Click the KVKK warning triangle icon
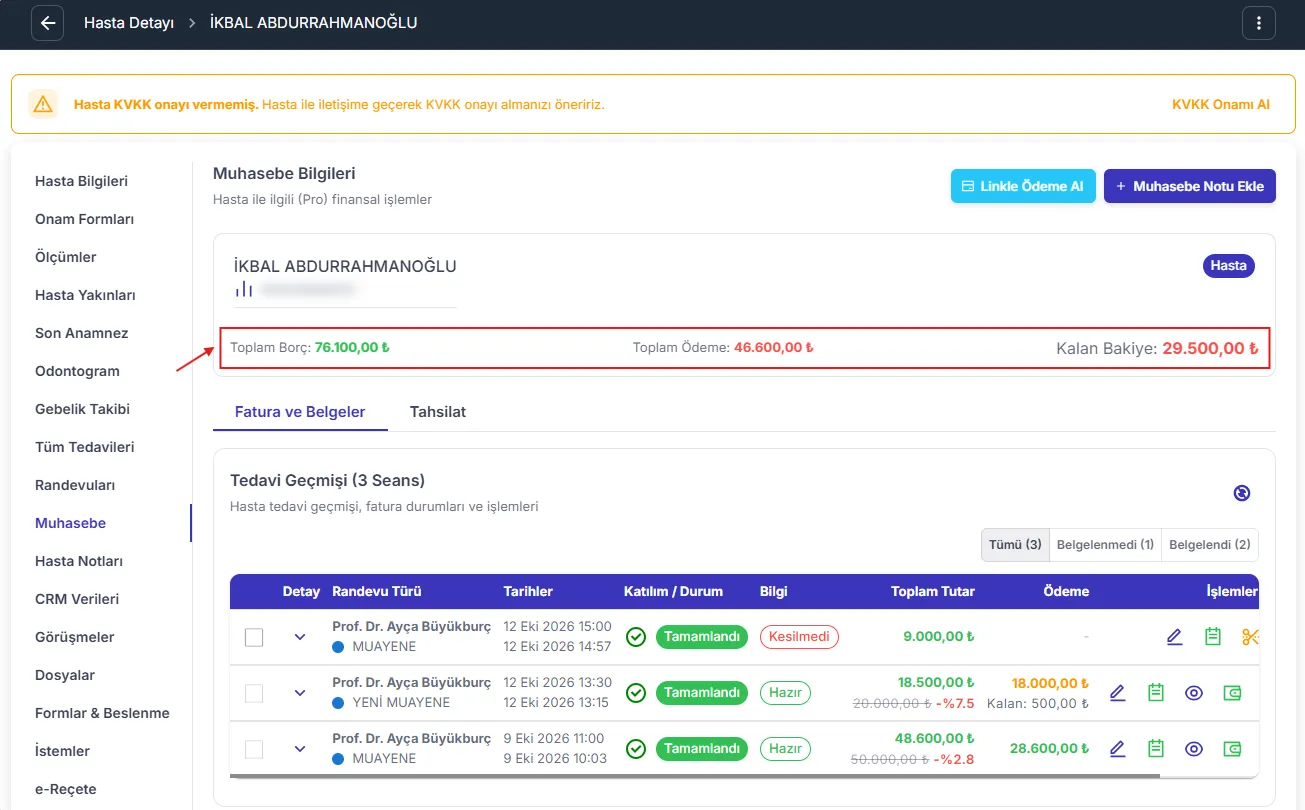The image size is (1305, 810). click(43, 104)
